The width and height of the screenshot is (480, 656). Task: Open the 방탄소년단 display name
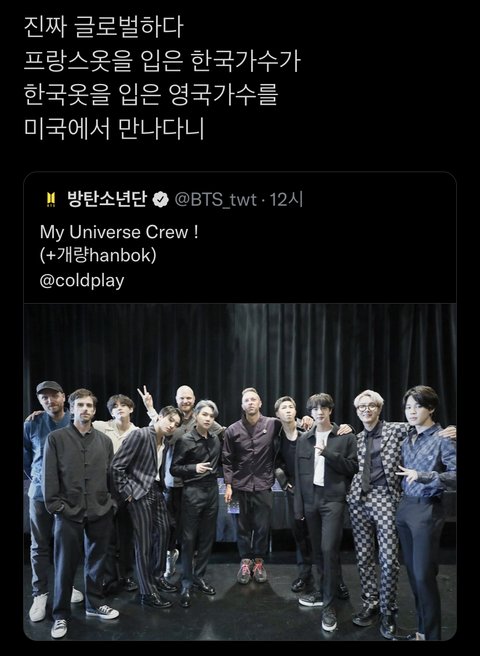coord(107,200)
